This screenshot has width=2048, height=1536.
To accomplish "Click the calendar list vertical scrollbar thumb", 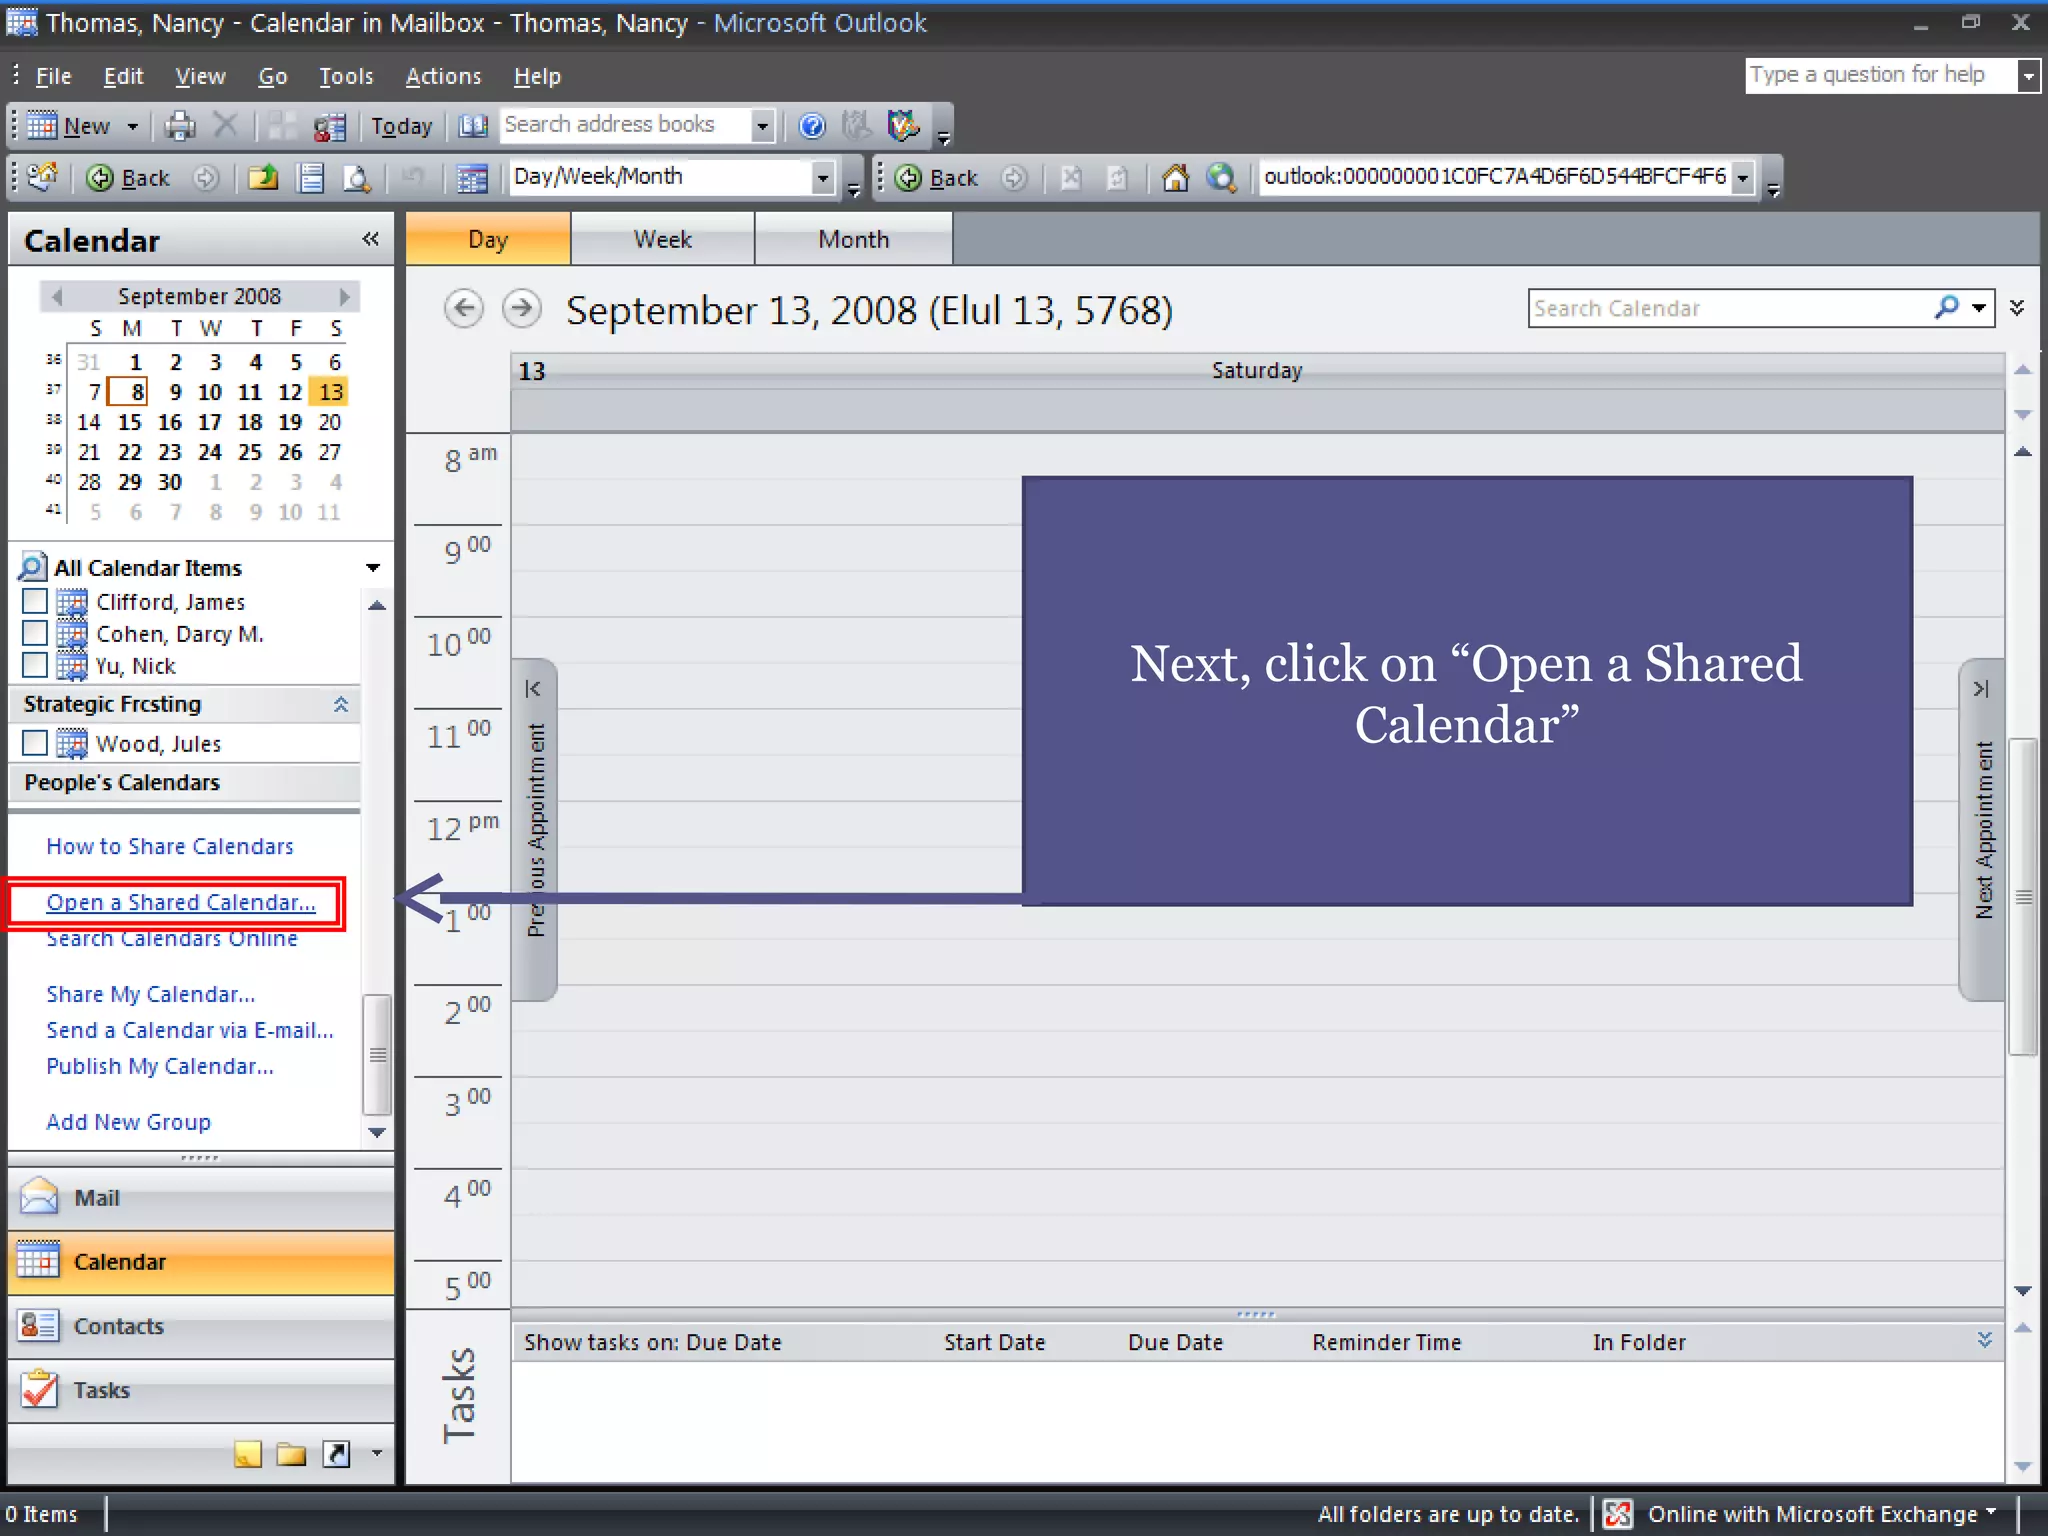I will pyautogui.click(x=377, y=1055).
